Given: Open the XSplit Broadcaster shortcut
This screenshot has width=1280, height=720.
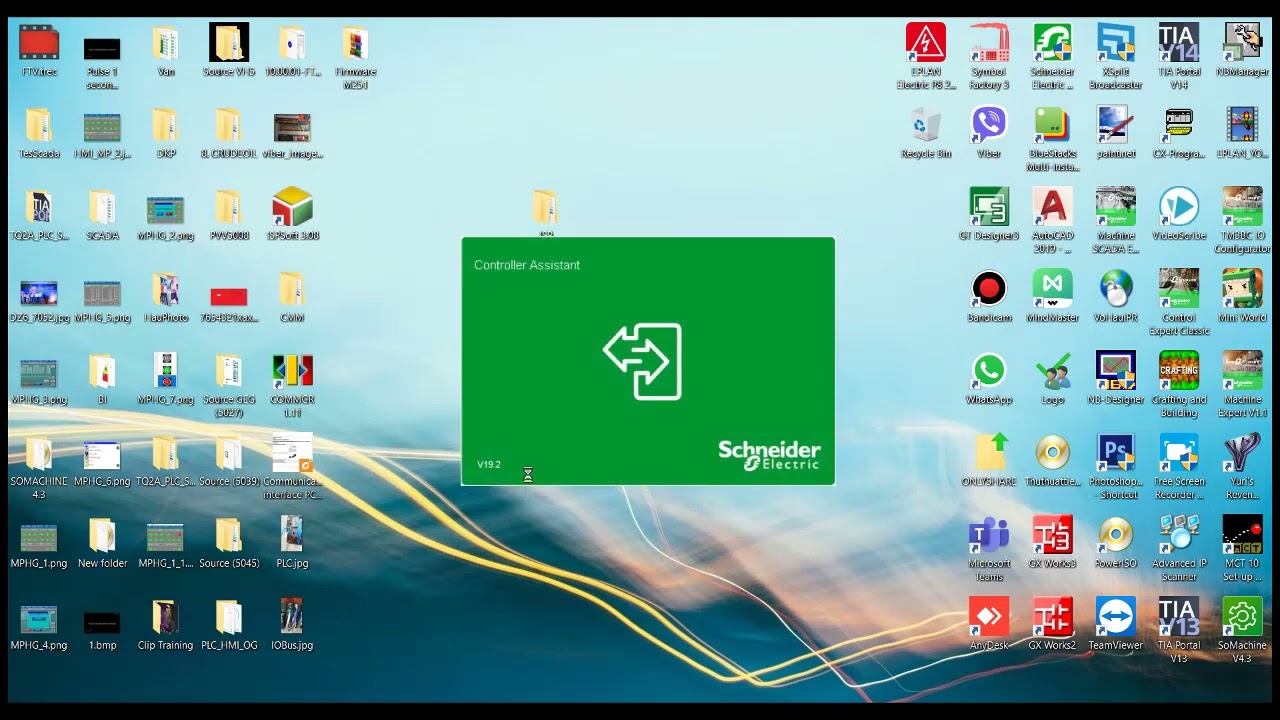Looking at the screenshot, I should click(1115, 43).
